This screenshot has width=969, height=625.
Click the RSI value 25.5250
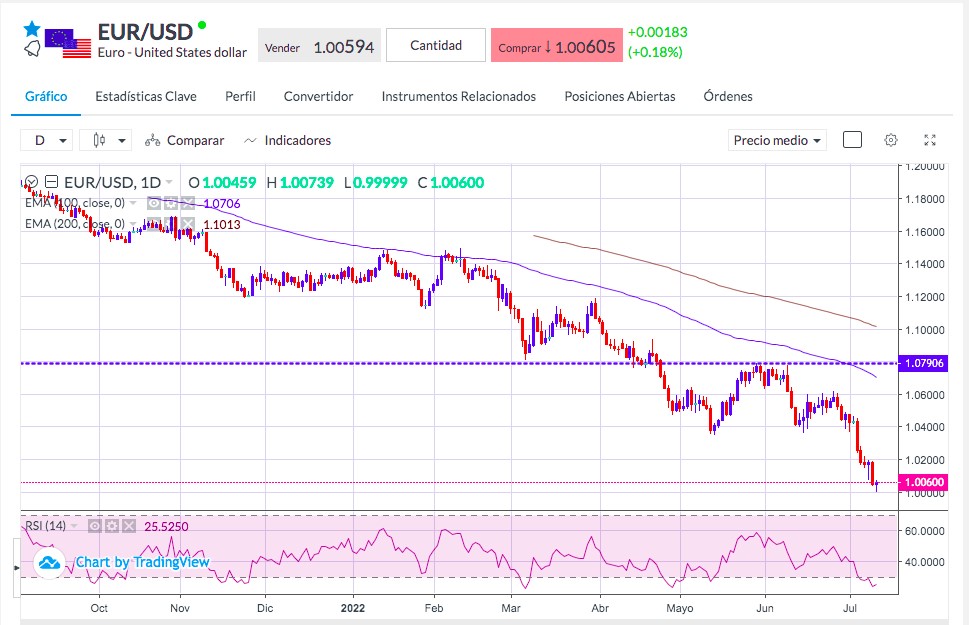(166, 527)
